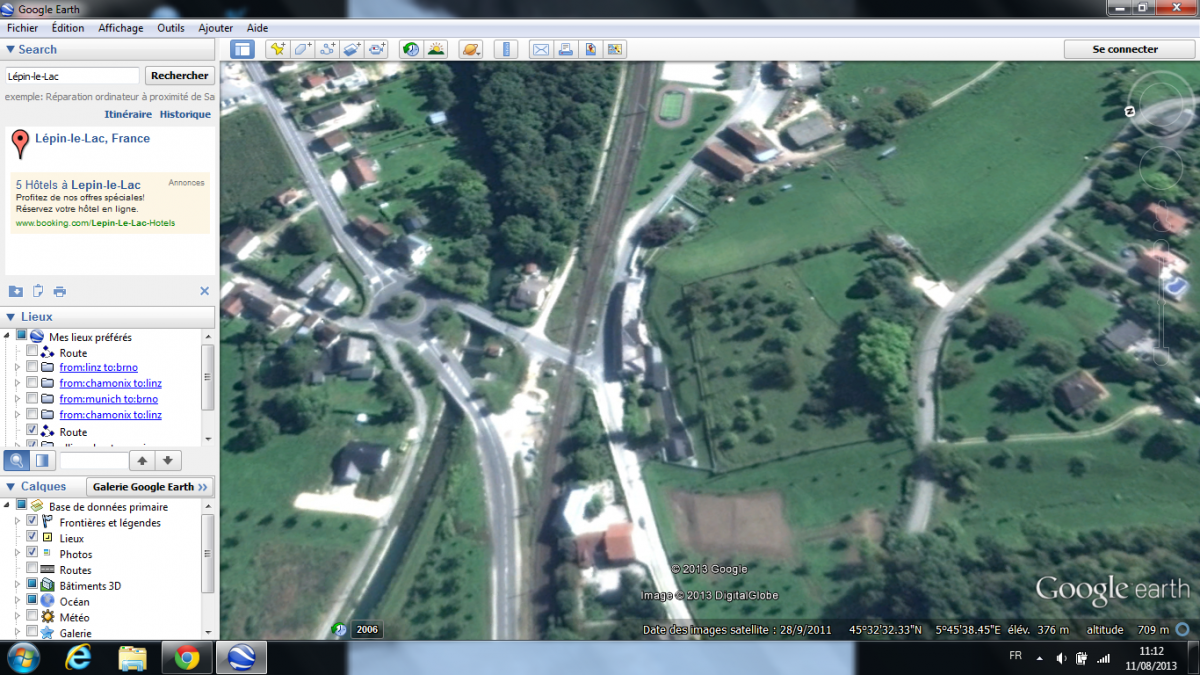Click the Lépin-le-Lac search input field
The image size is (1200, 675).
(x=72, y=76)
